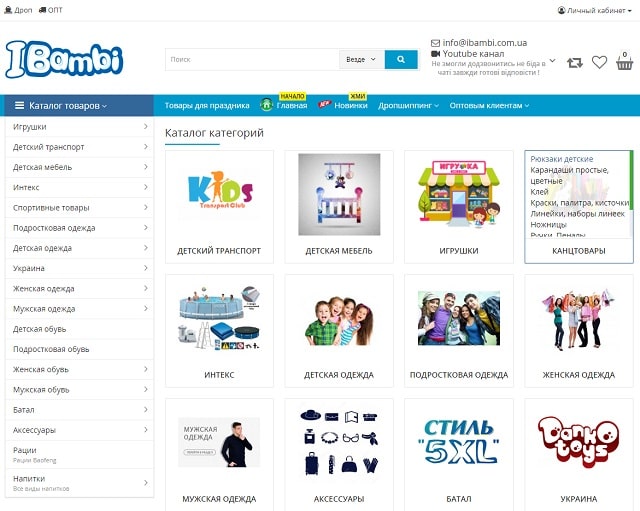
Task: Go to the Главная menu item
Action: pos(291,105)
